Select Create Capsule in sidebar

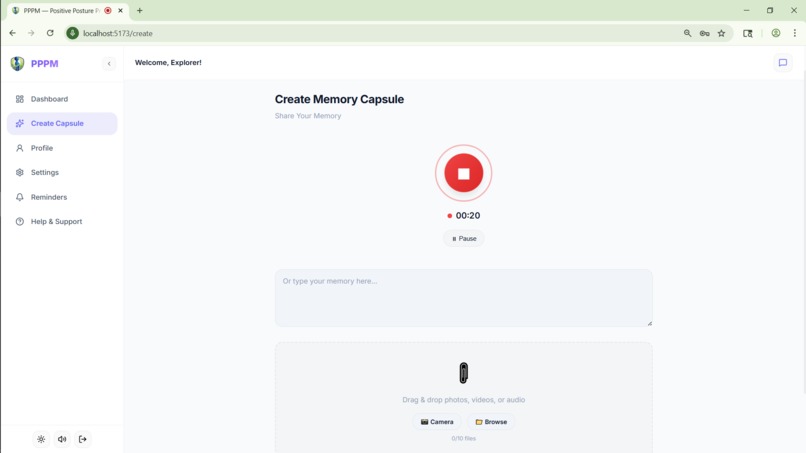coord(62,123)
